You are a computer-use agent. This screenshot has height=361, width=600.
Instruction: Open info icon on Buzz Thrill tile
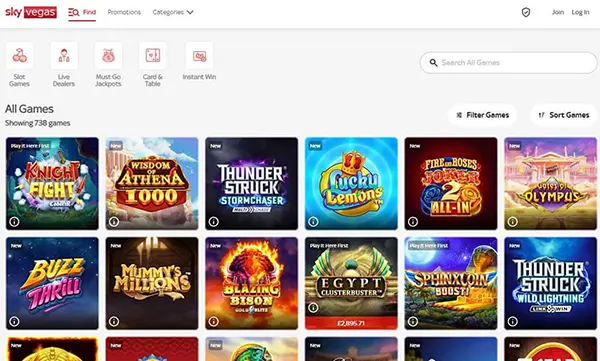click(x=14, y=321)
